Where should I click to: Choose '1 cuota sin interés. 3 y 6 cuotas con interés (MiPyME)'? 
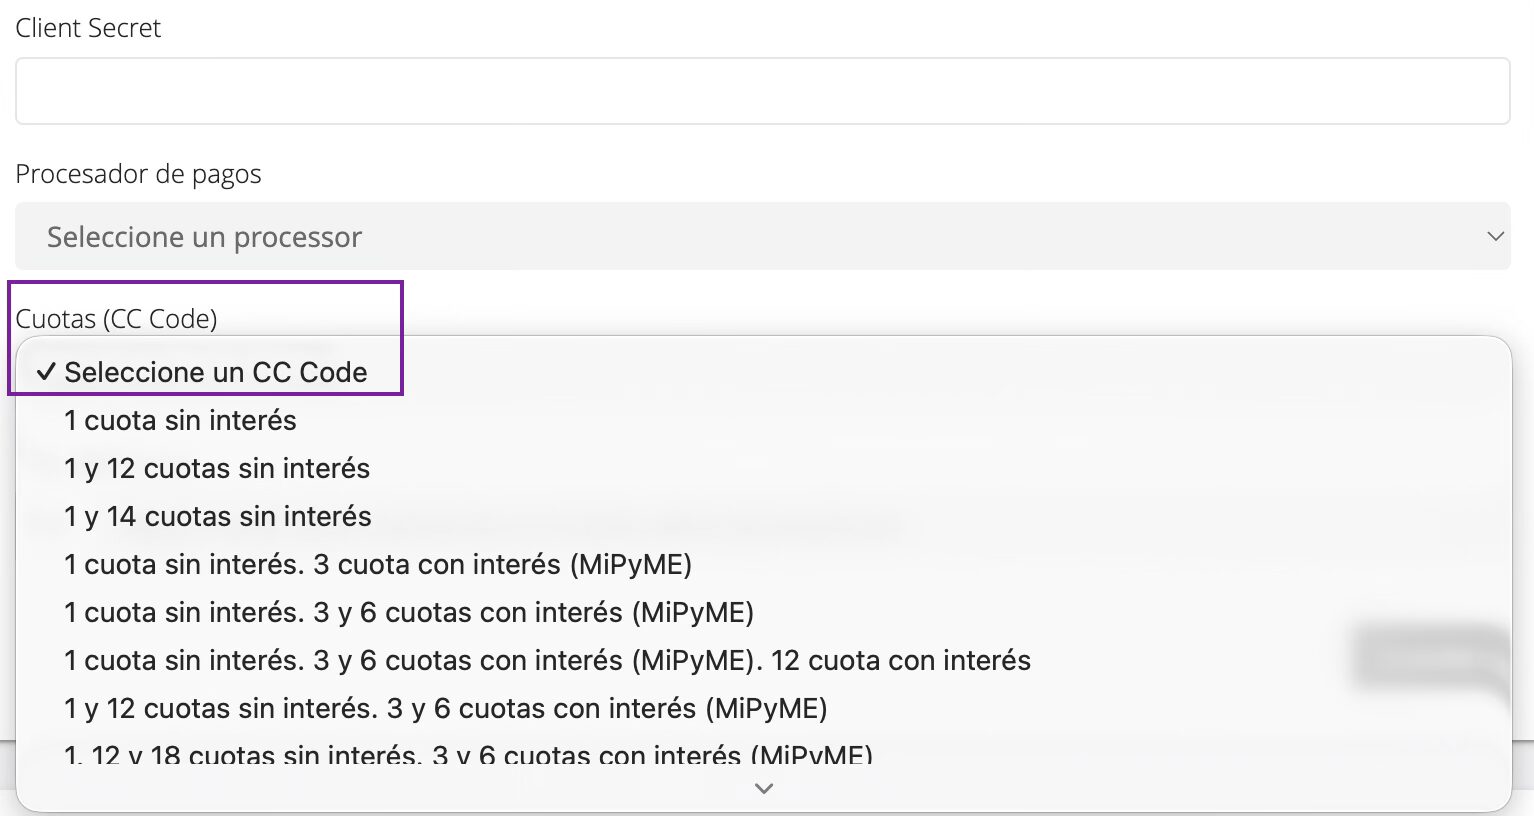coord(764,612)
